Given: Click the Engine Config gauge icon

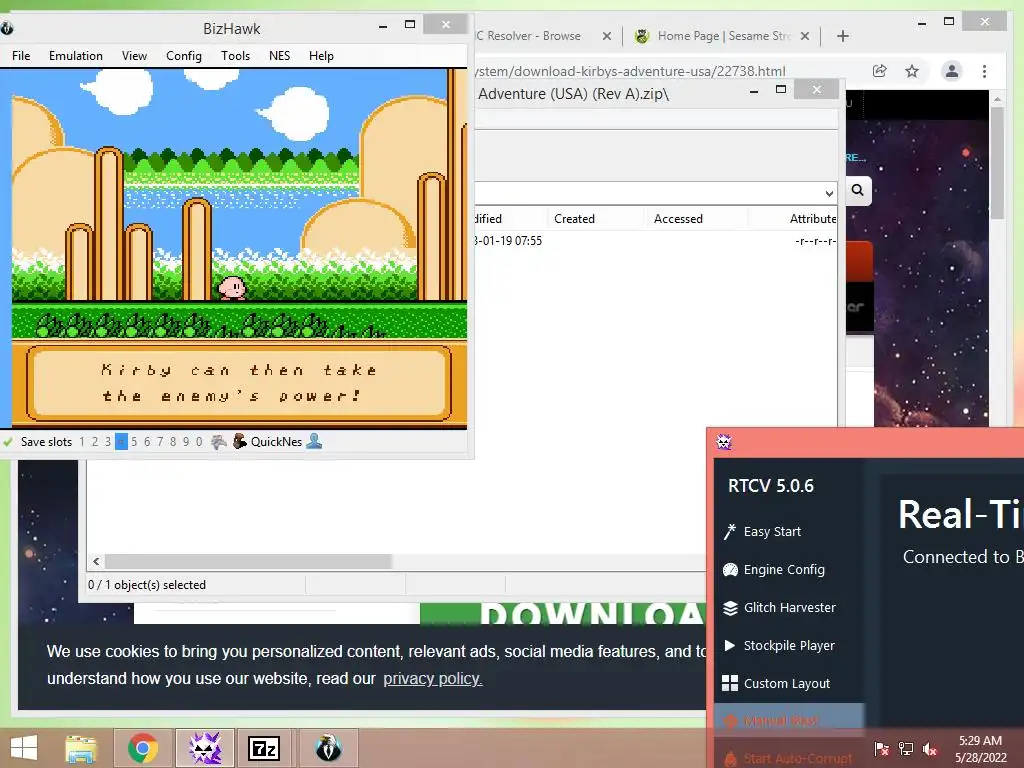Looking at the screenshot, I should click(730, 569).
